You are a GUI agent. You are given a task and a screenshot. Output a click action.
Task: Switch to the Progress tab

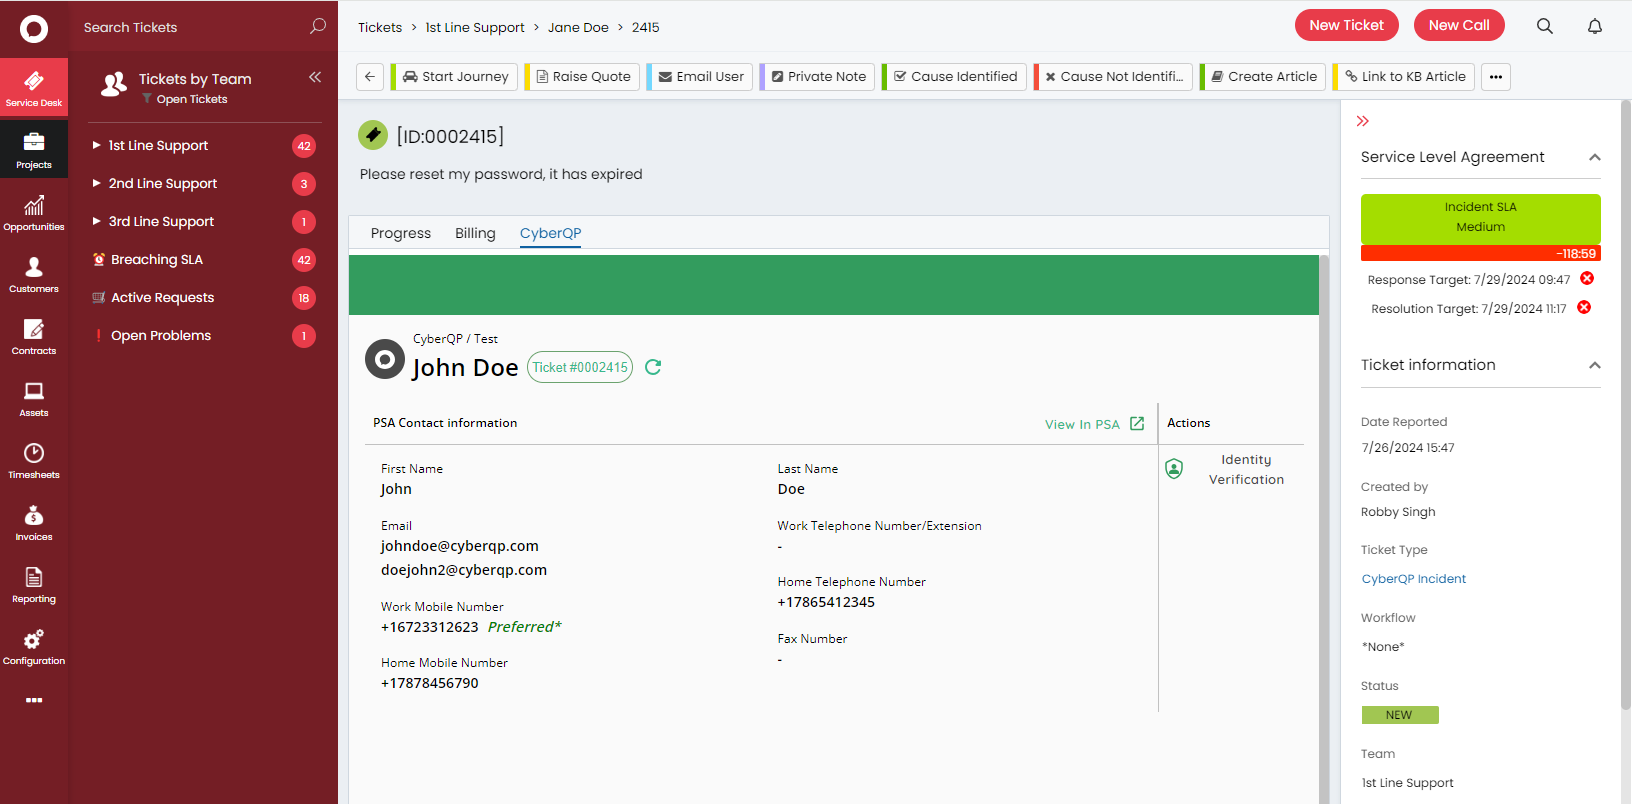coord(400,233)
